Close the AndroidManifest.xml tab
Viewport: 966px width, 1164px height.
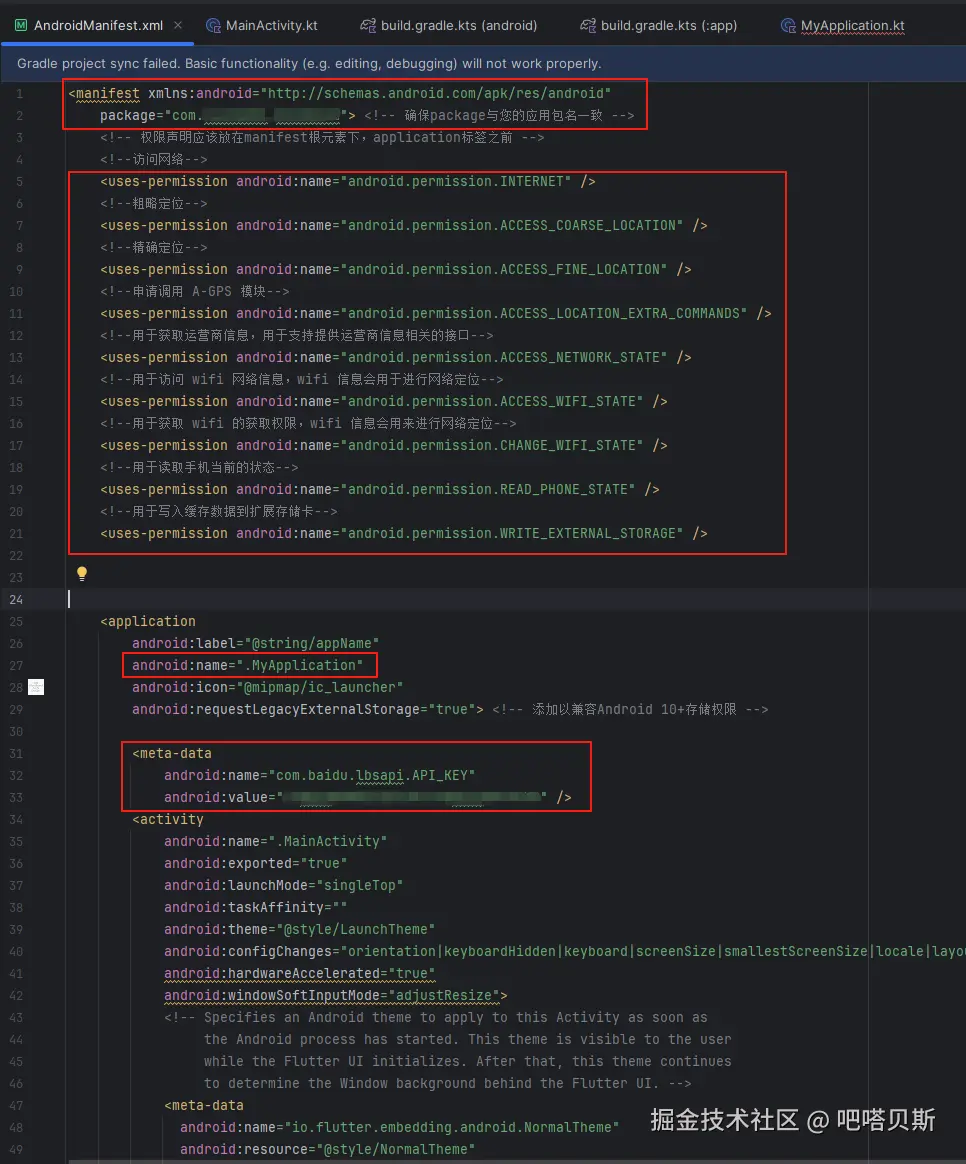[x=178, y=25]
